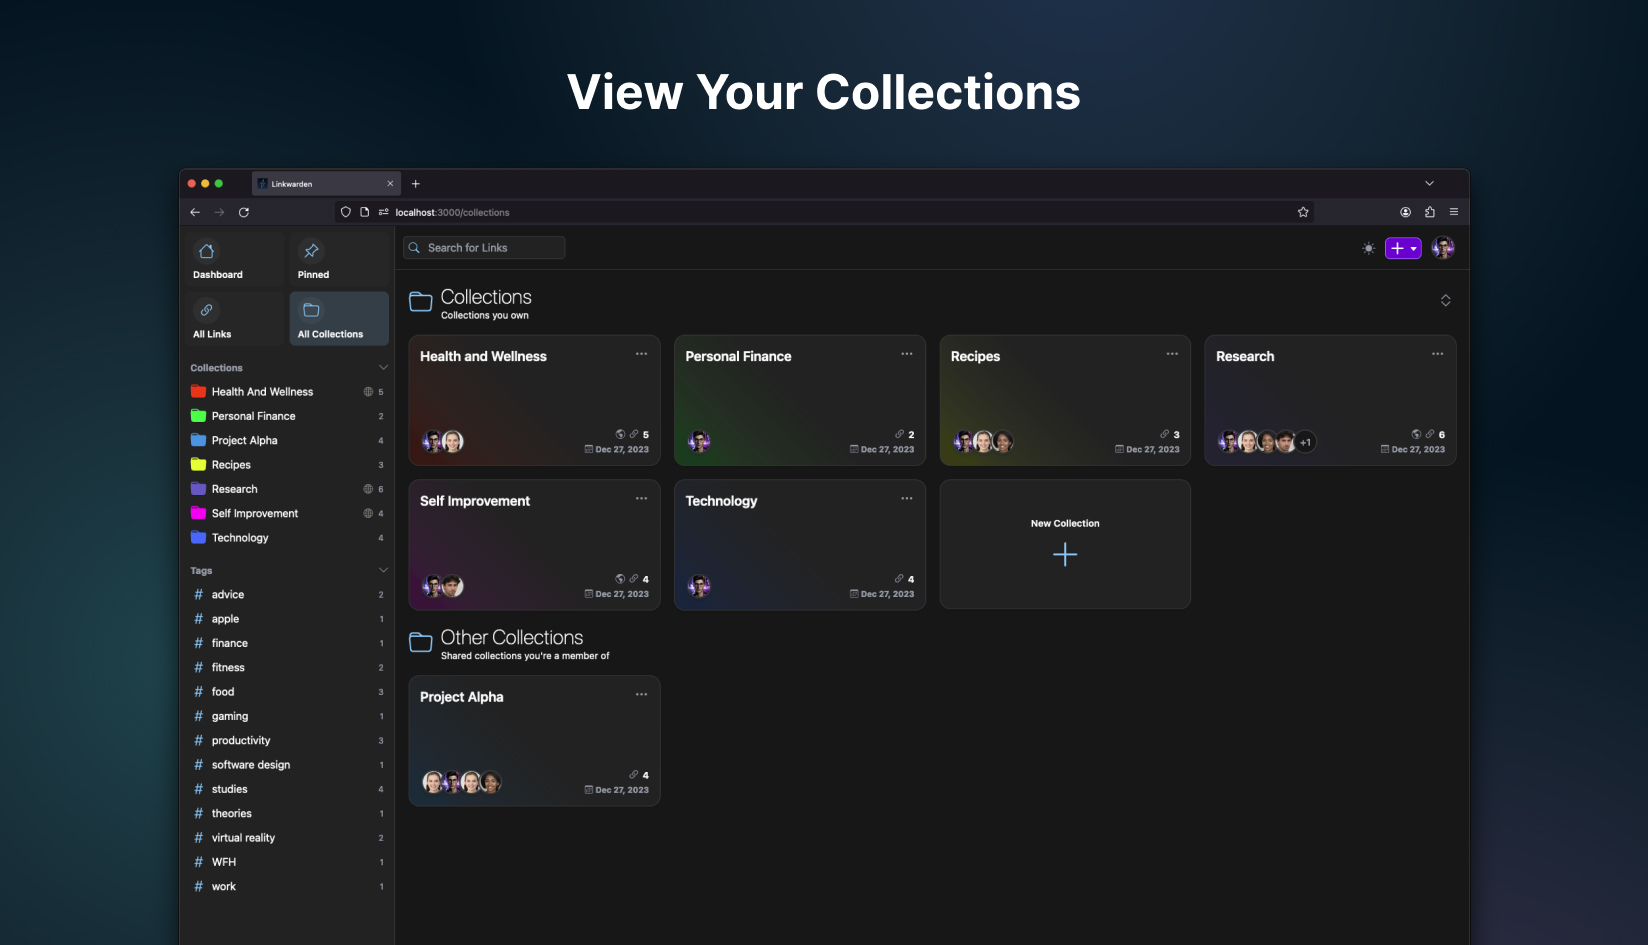Open options menu on Project Alpha card
Image resolution: width=1648 pixels, height=945 pixels.
pos(641,695)
